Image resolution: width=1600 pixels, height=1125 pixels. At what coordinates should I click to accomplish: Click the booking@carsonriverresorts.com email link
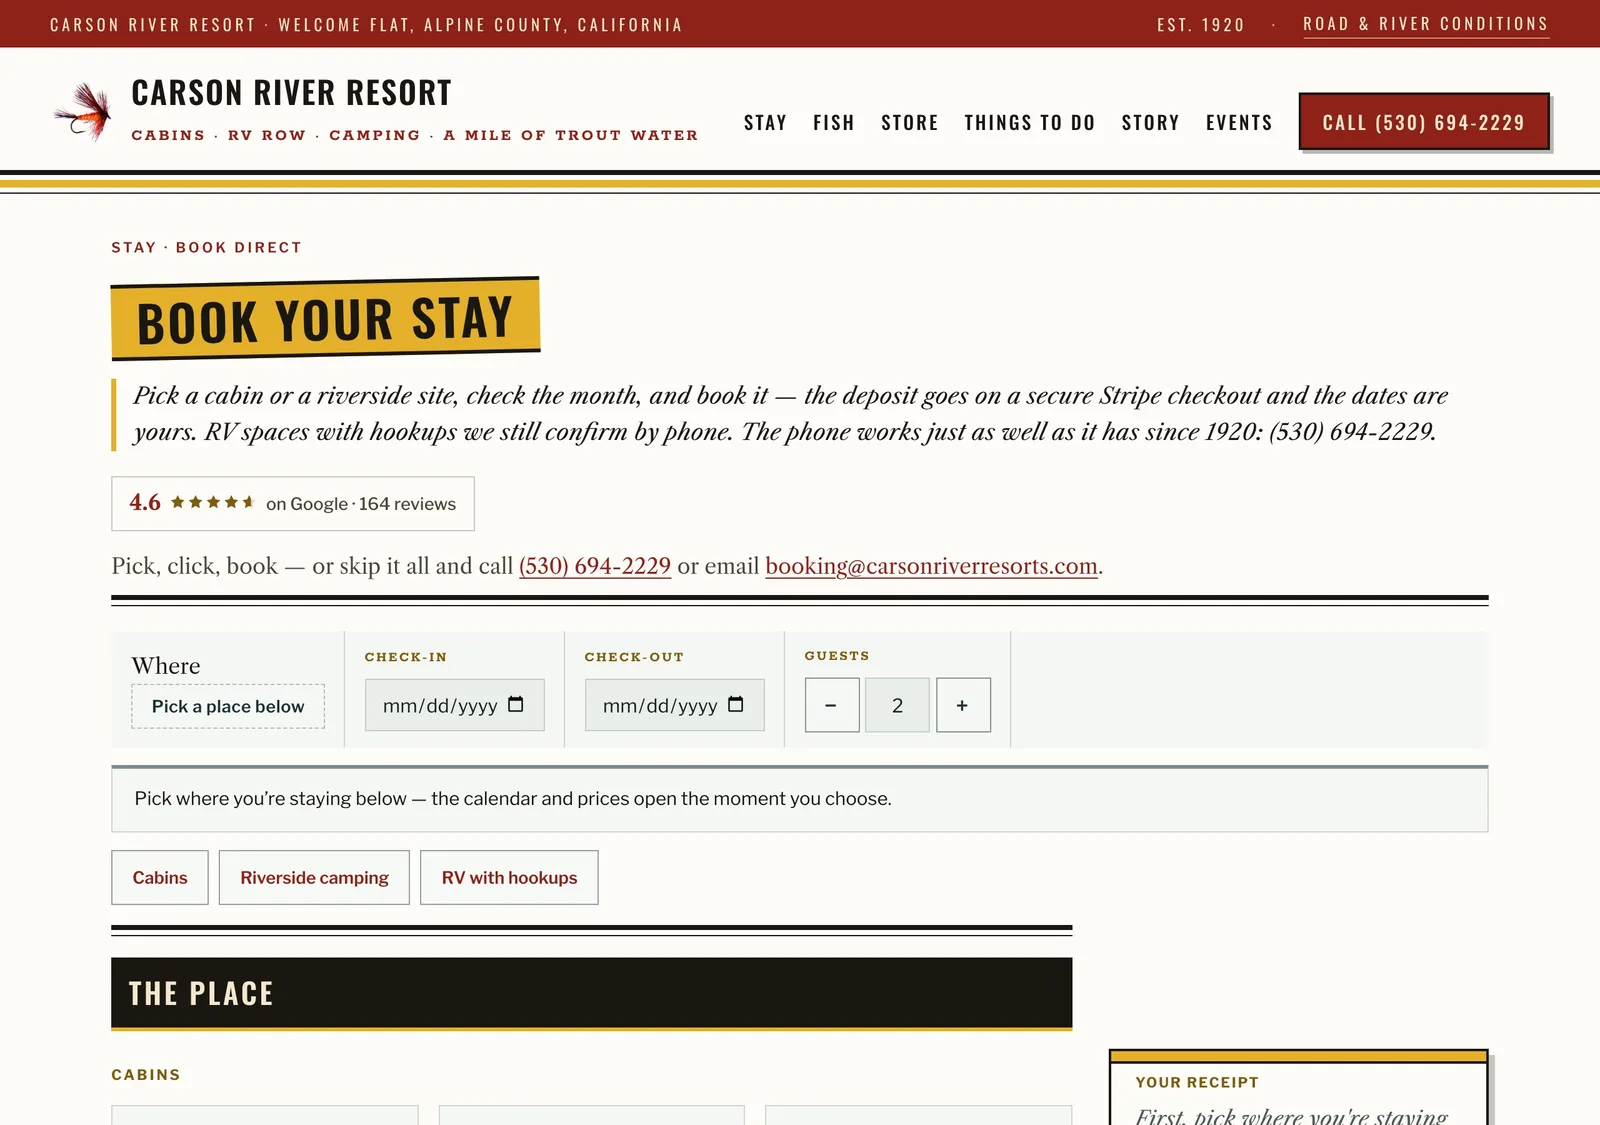[931, 566]
